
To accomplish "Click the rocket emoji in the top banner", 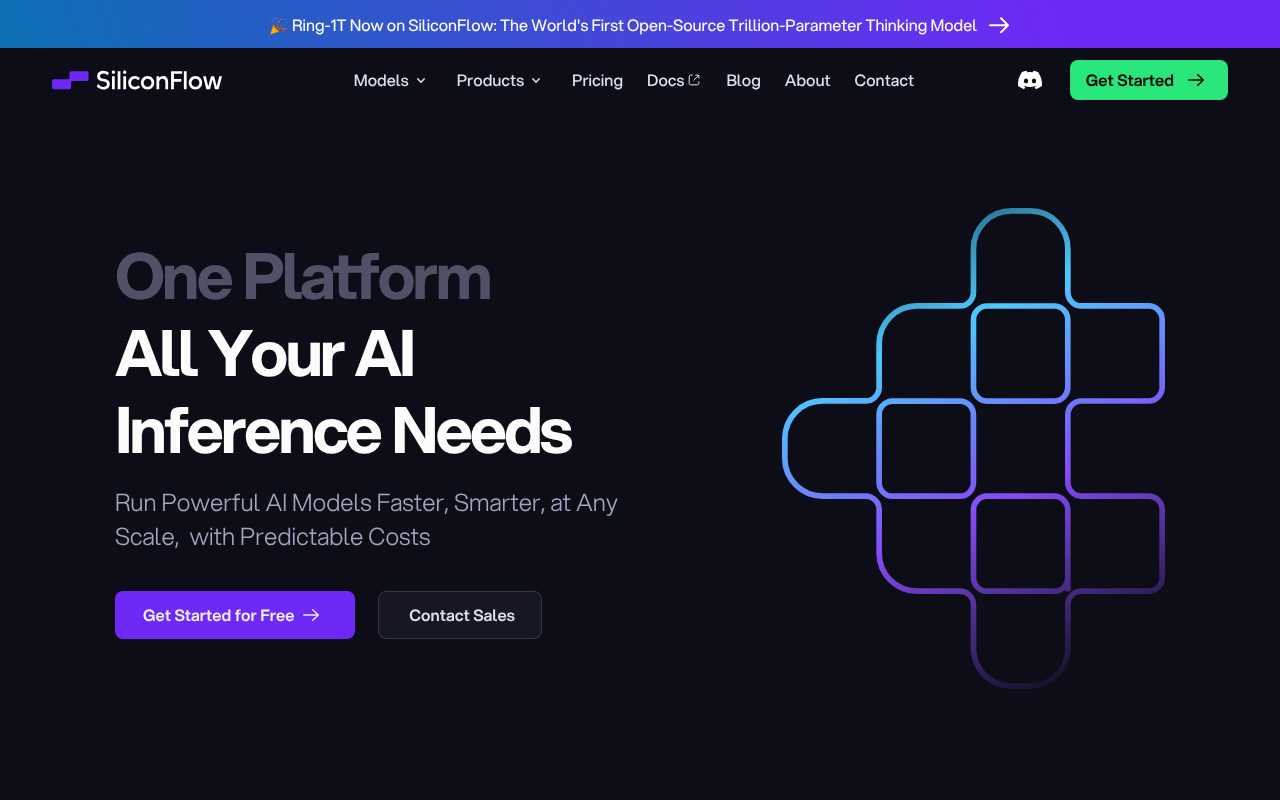I will pyautogui.click(x=277, y=25).
